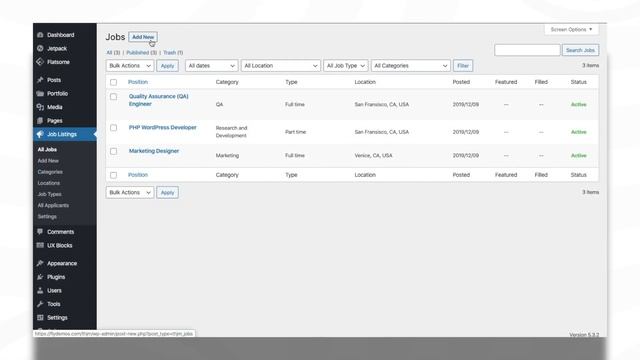Click the Search Jobs button

pos(580,50)
